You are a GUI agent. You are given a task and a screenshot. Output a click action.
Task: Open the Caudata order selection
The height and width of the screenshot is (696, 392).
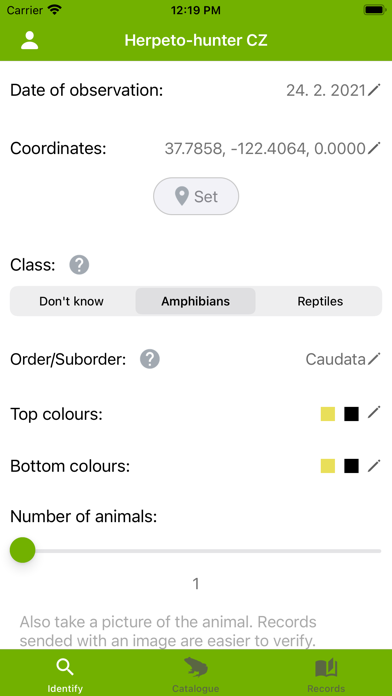pos(336,359)
